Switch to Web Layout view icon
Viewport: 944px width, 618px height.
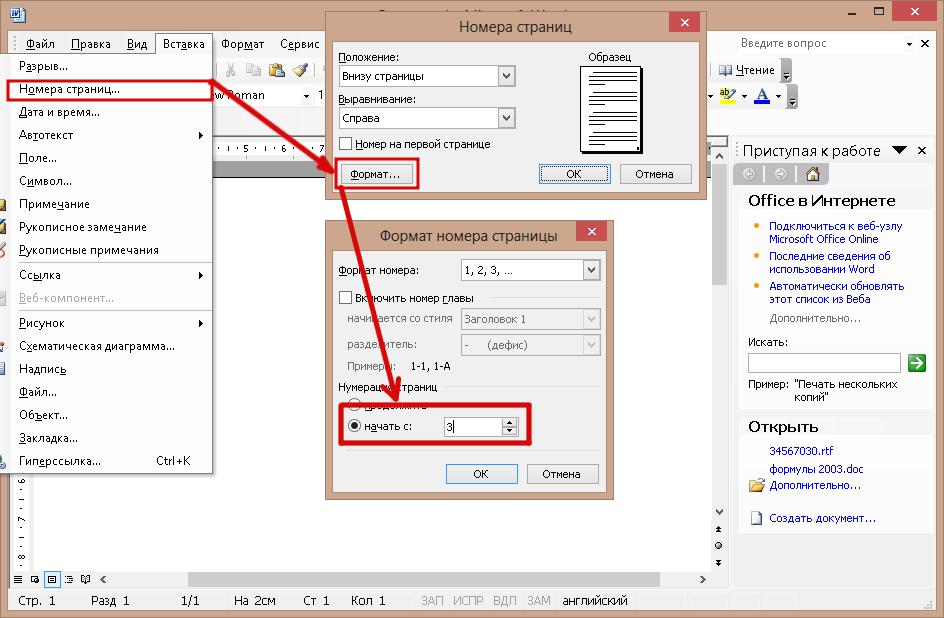click(35, 579)
